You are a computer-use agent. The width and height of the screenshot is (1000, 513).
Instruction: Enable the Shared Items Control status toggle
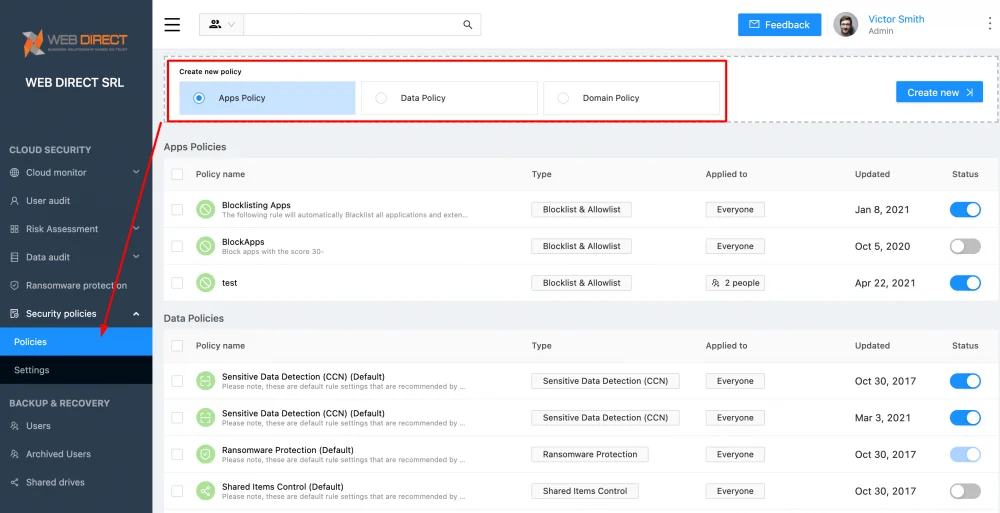(x=965, y=491)
